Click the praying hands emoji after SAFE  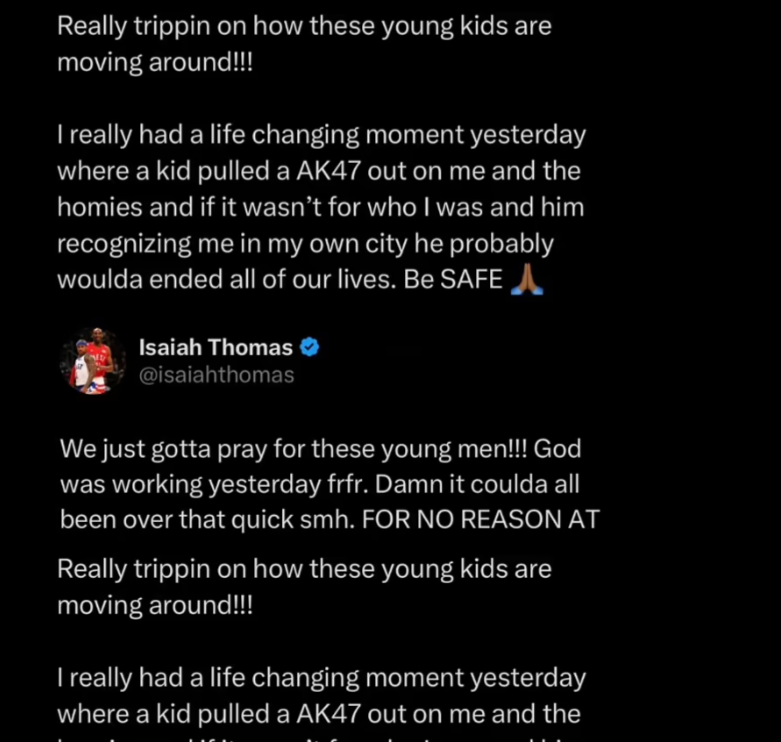pos(527,280)
